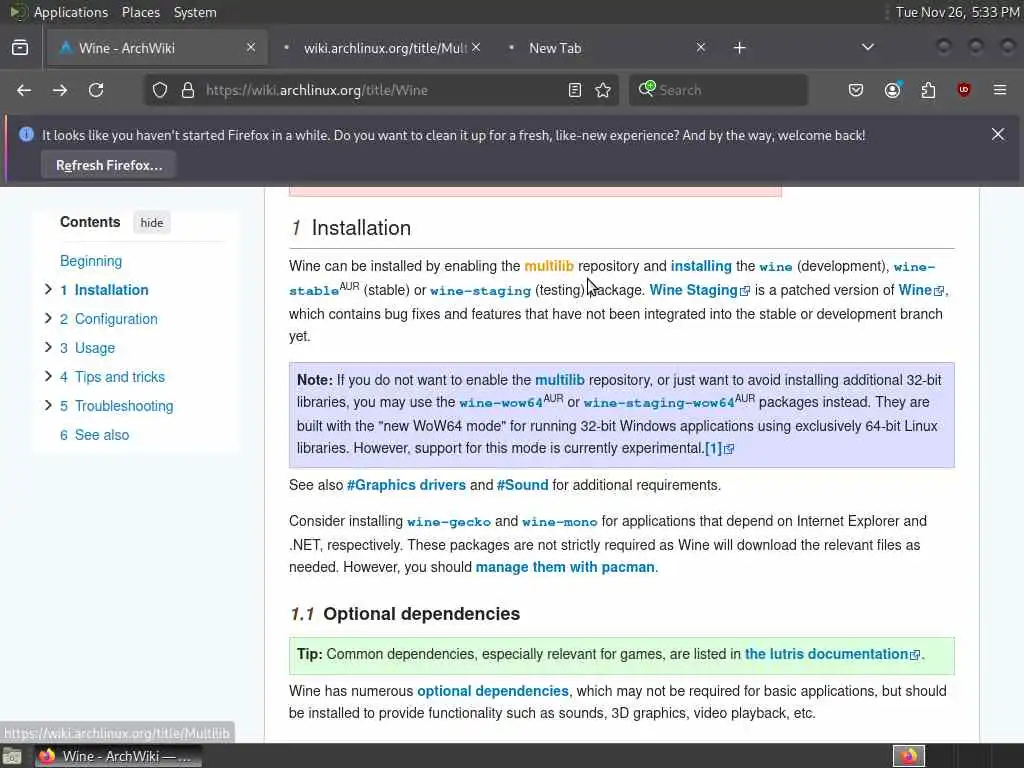Switch to the Wine - ArchWiki tab
This screenshot has height=768, width=1024.
[x=157, y=48]
